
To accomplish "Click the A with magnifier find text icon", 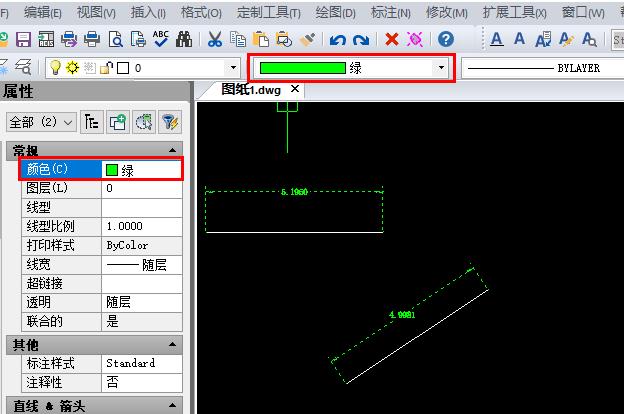I will 589,39.
